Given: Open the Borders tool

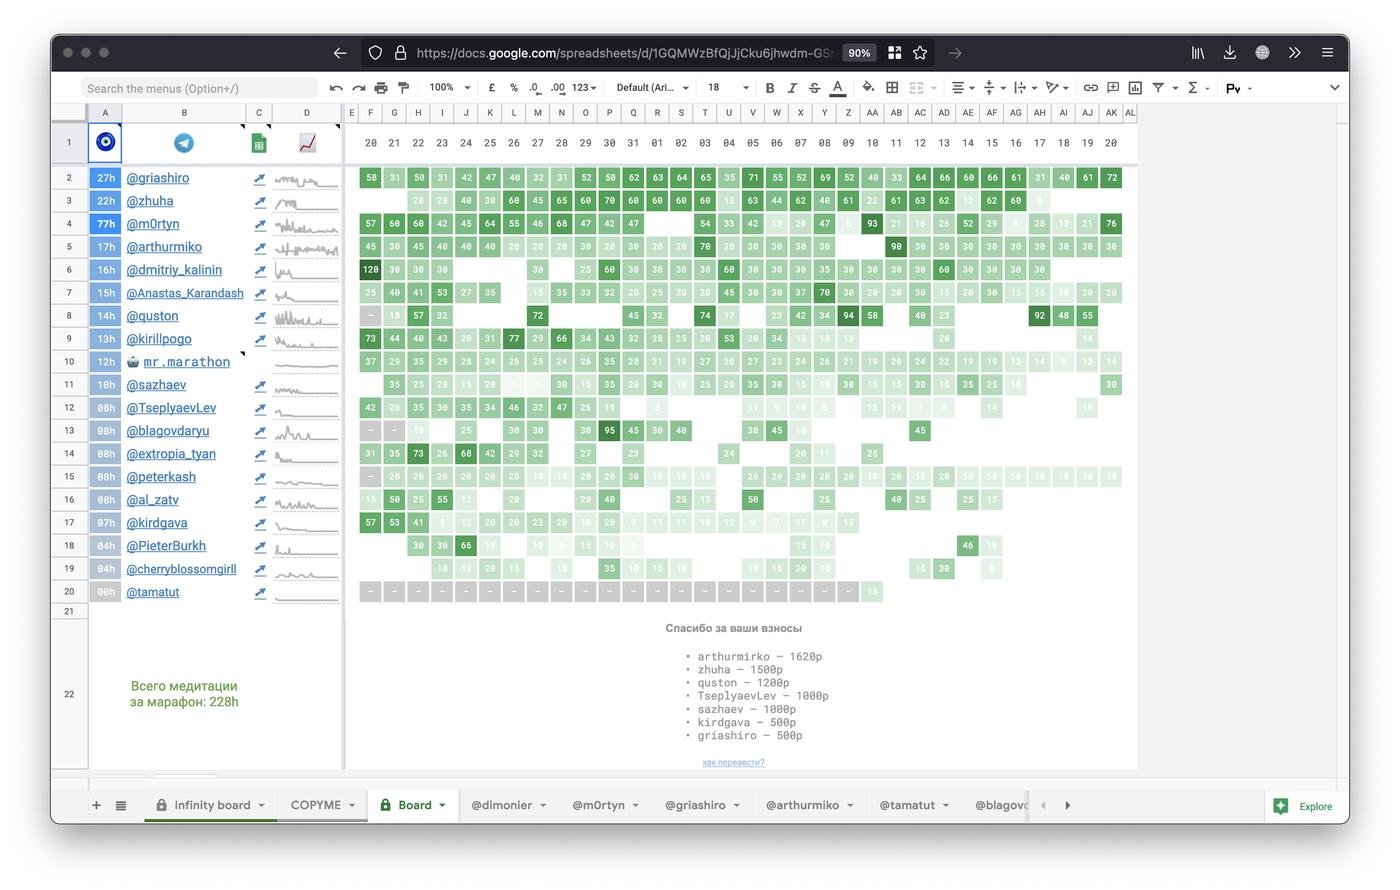Looking at the screenshot, I should 892,88.
